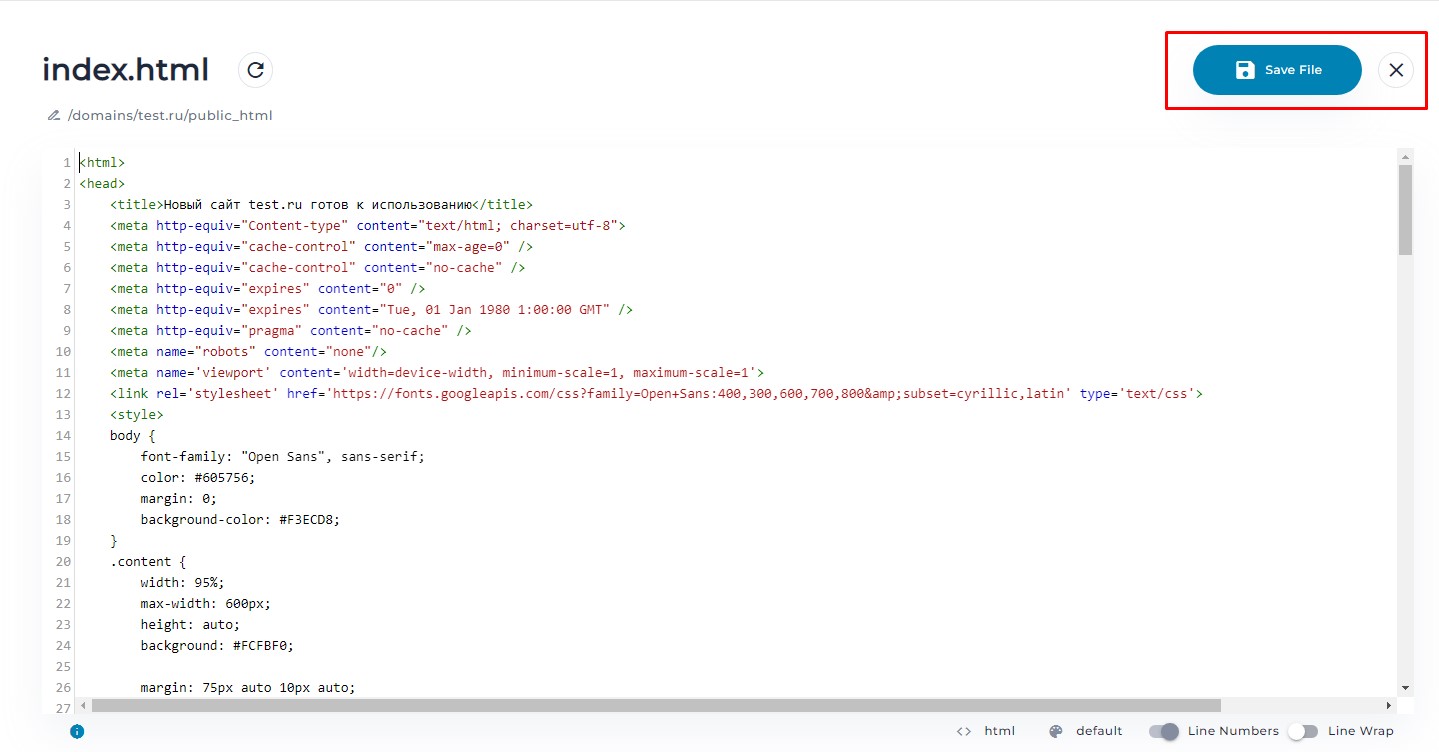Click the <title> line in the code

(322, 204)
